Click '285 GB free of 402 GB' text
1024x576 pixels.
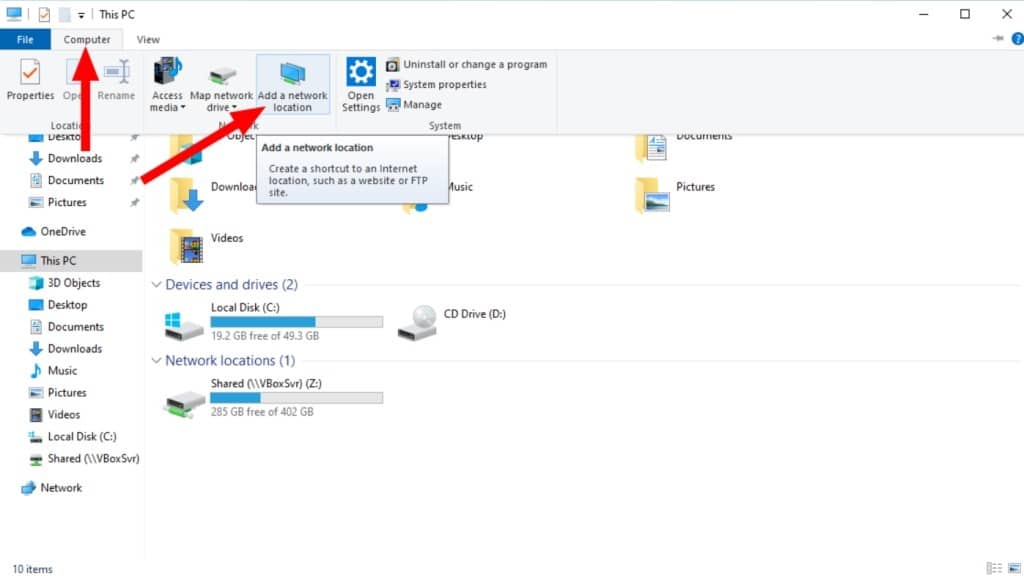point(262,412)
